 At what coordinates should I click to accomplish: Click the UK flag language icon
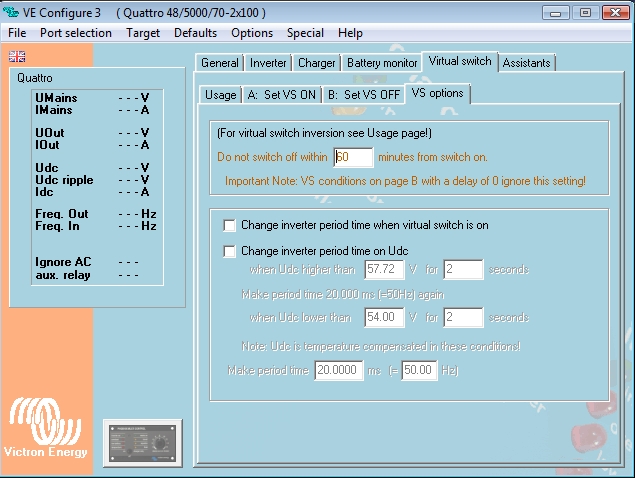click(x=17, y=56)
